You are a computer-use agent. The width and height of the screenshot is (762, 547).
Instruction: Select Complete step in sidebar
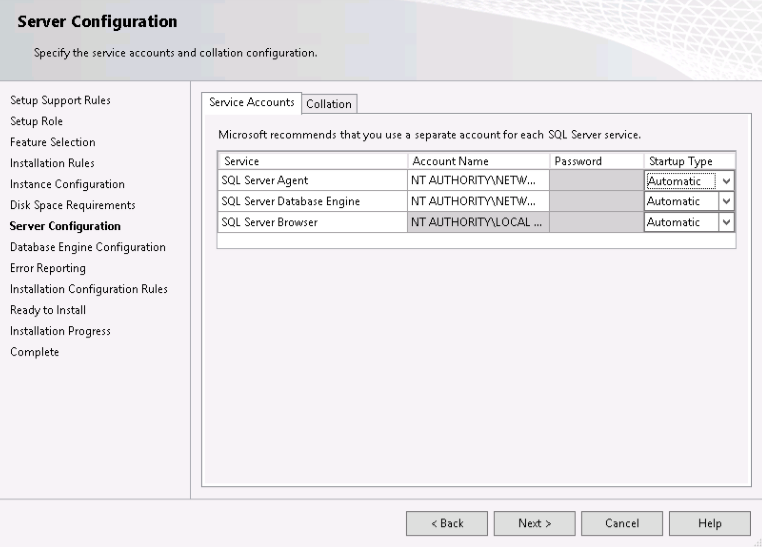coord(35,352)
